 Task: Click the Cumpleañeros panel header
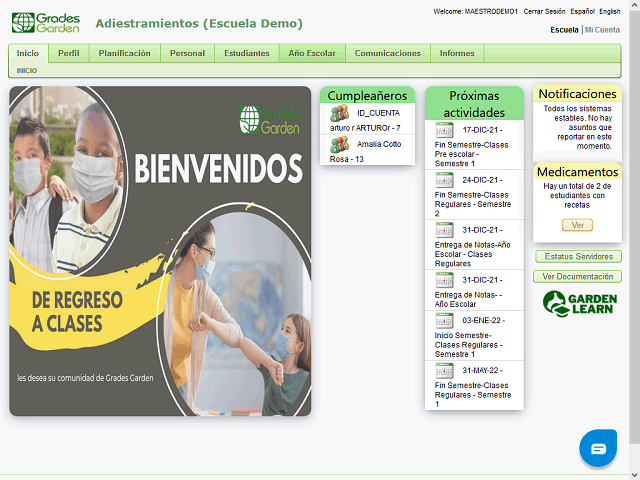[367, 96]
